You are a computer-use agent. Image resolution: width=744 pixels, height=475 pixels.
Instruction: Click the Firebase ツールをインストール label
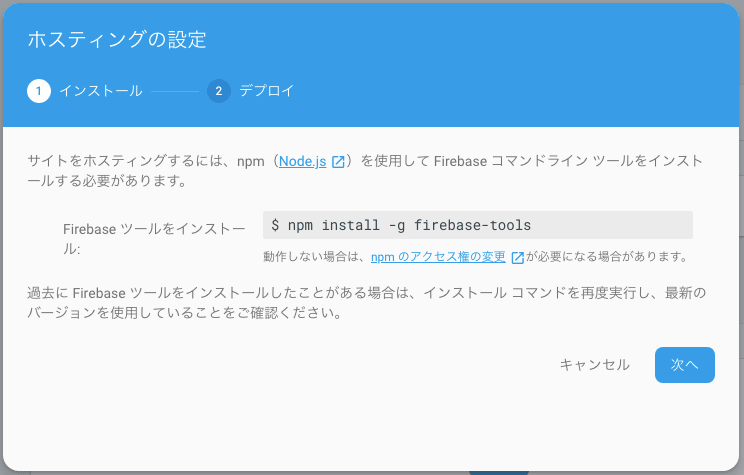click(154, 239)
